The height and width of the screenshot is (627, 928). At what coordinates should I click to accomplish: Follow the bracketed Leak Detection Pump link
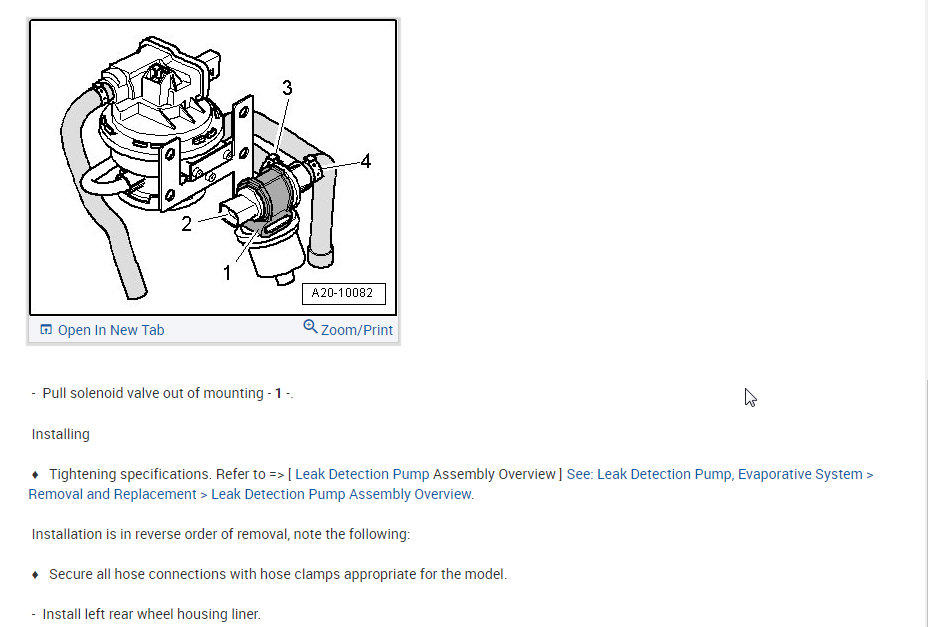362,474
